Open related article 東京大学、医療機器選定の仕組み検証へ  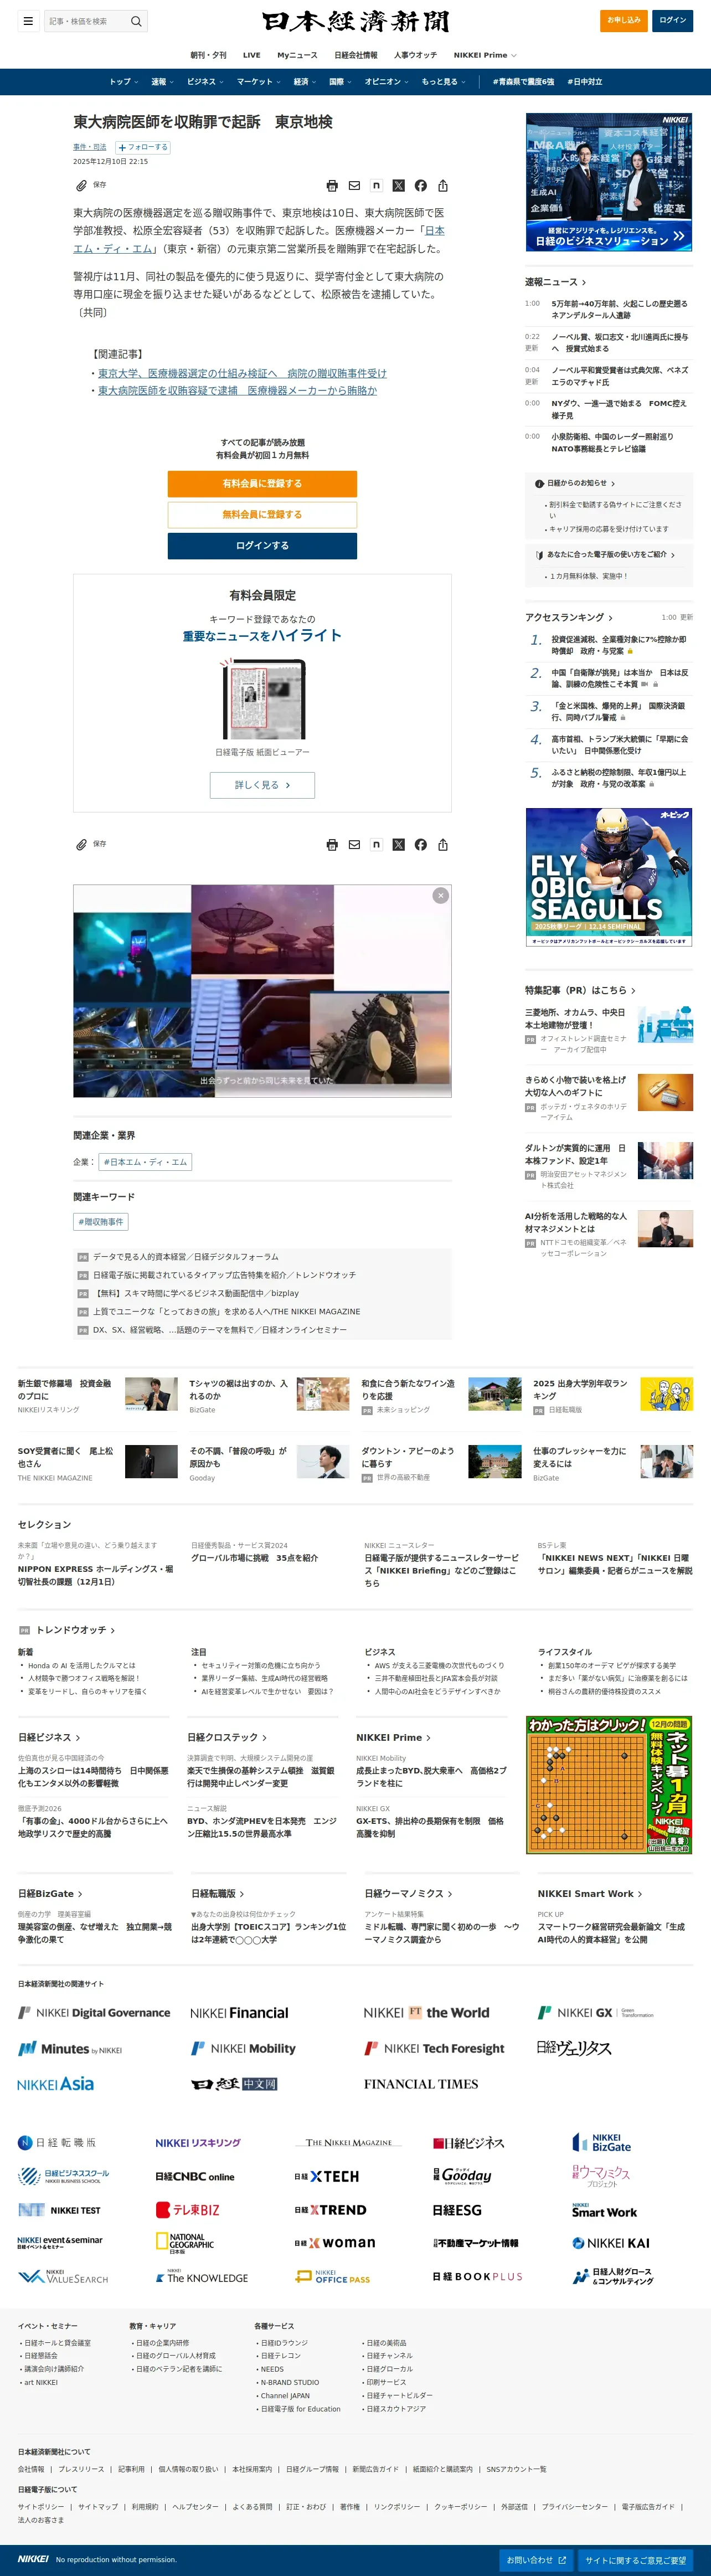click(x=242, y=373)
